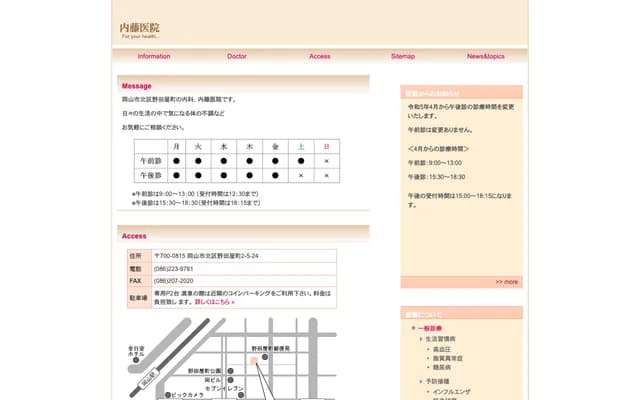Open the Sitemap nav item
Screen dimensions: 640x400
point(403,56)
